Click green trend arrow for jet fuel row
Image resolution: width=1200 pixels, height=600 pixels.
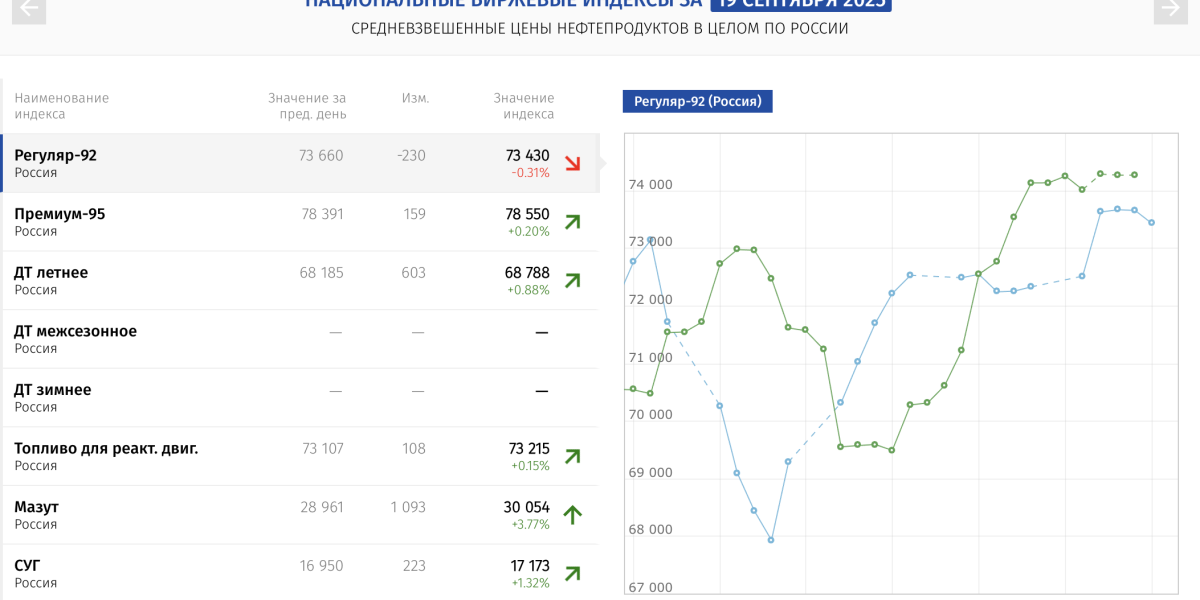[573, 457]
